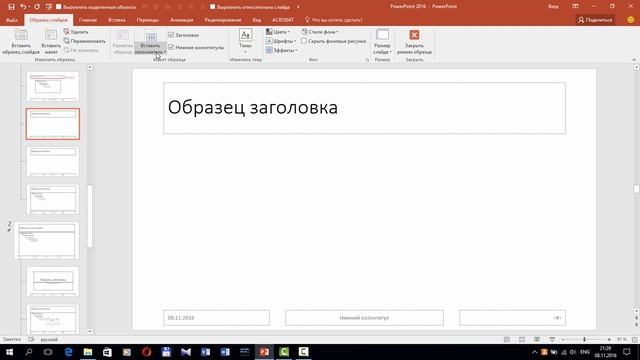
Task: Switch to the Рецензирование tab
Action: tap(223, 20)
